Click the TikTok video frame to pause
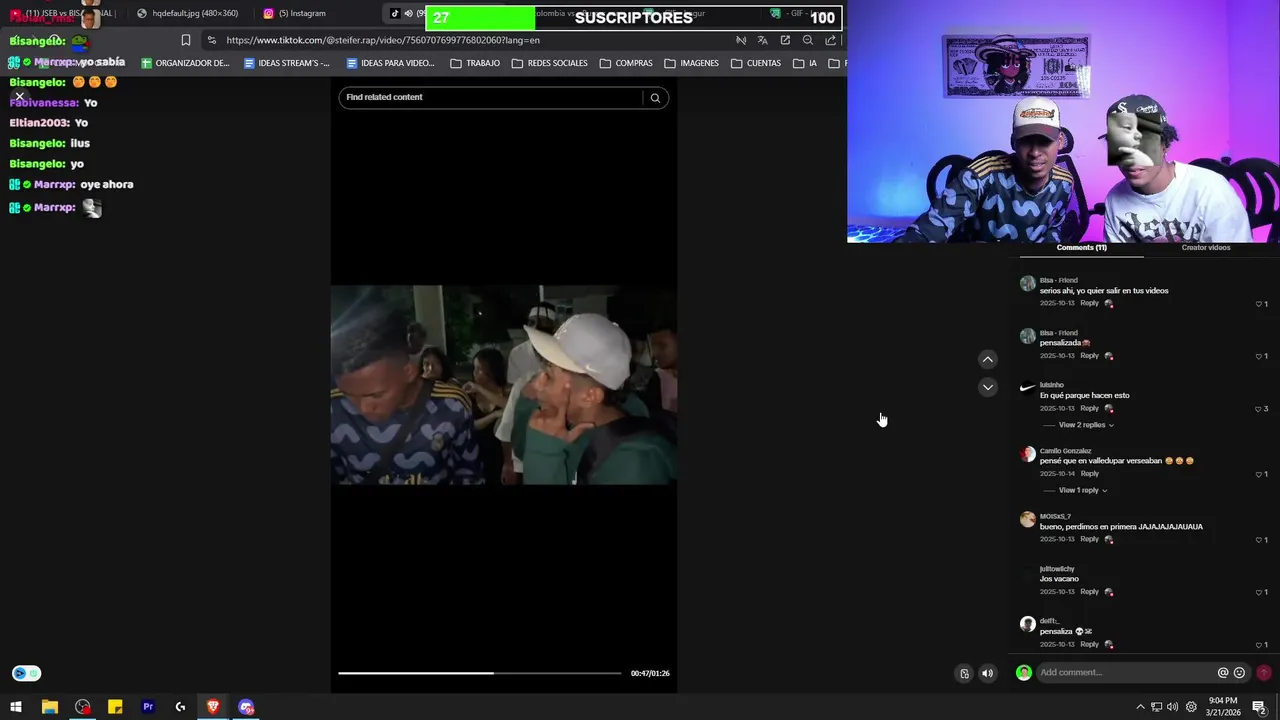The width and height of the screenshot is (1280, 720). click(x=504, y=385)
